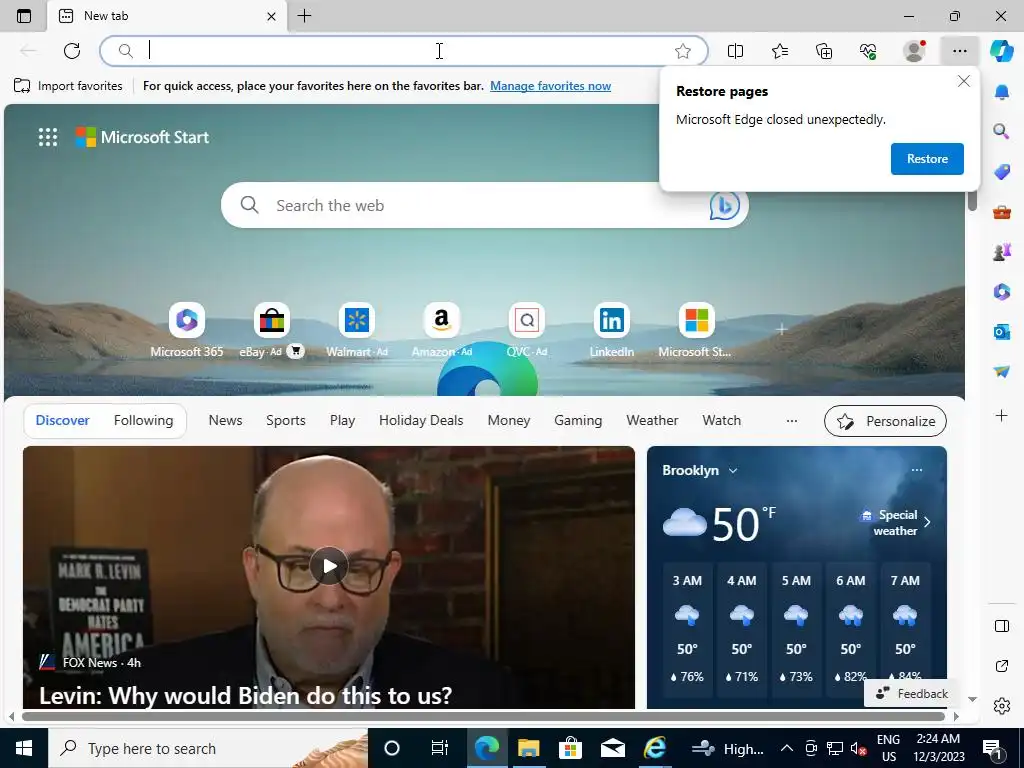Open the Feedback button
Screen dimensions: 1024x768
point(912,694)
